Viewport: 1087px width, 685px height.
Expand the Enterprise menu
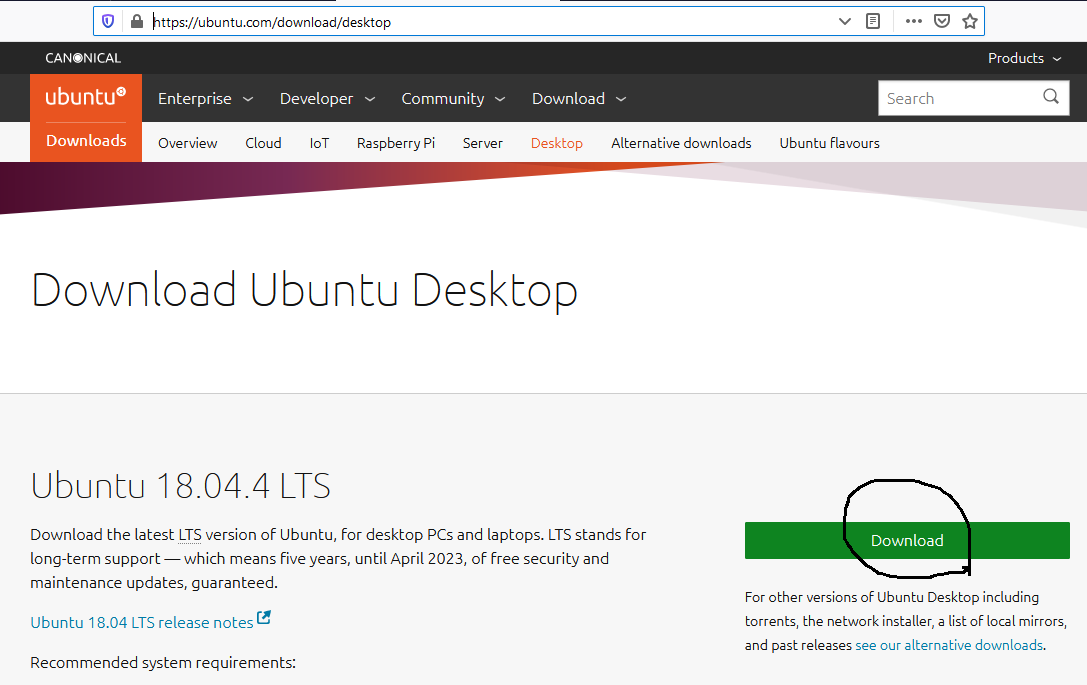pyautogui.click(x=205, y=98)
